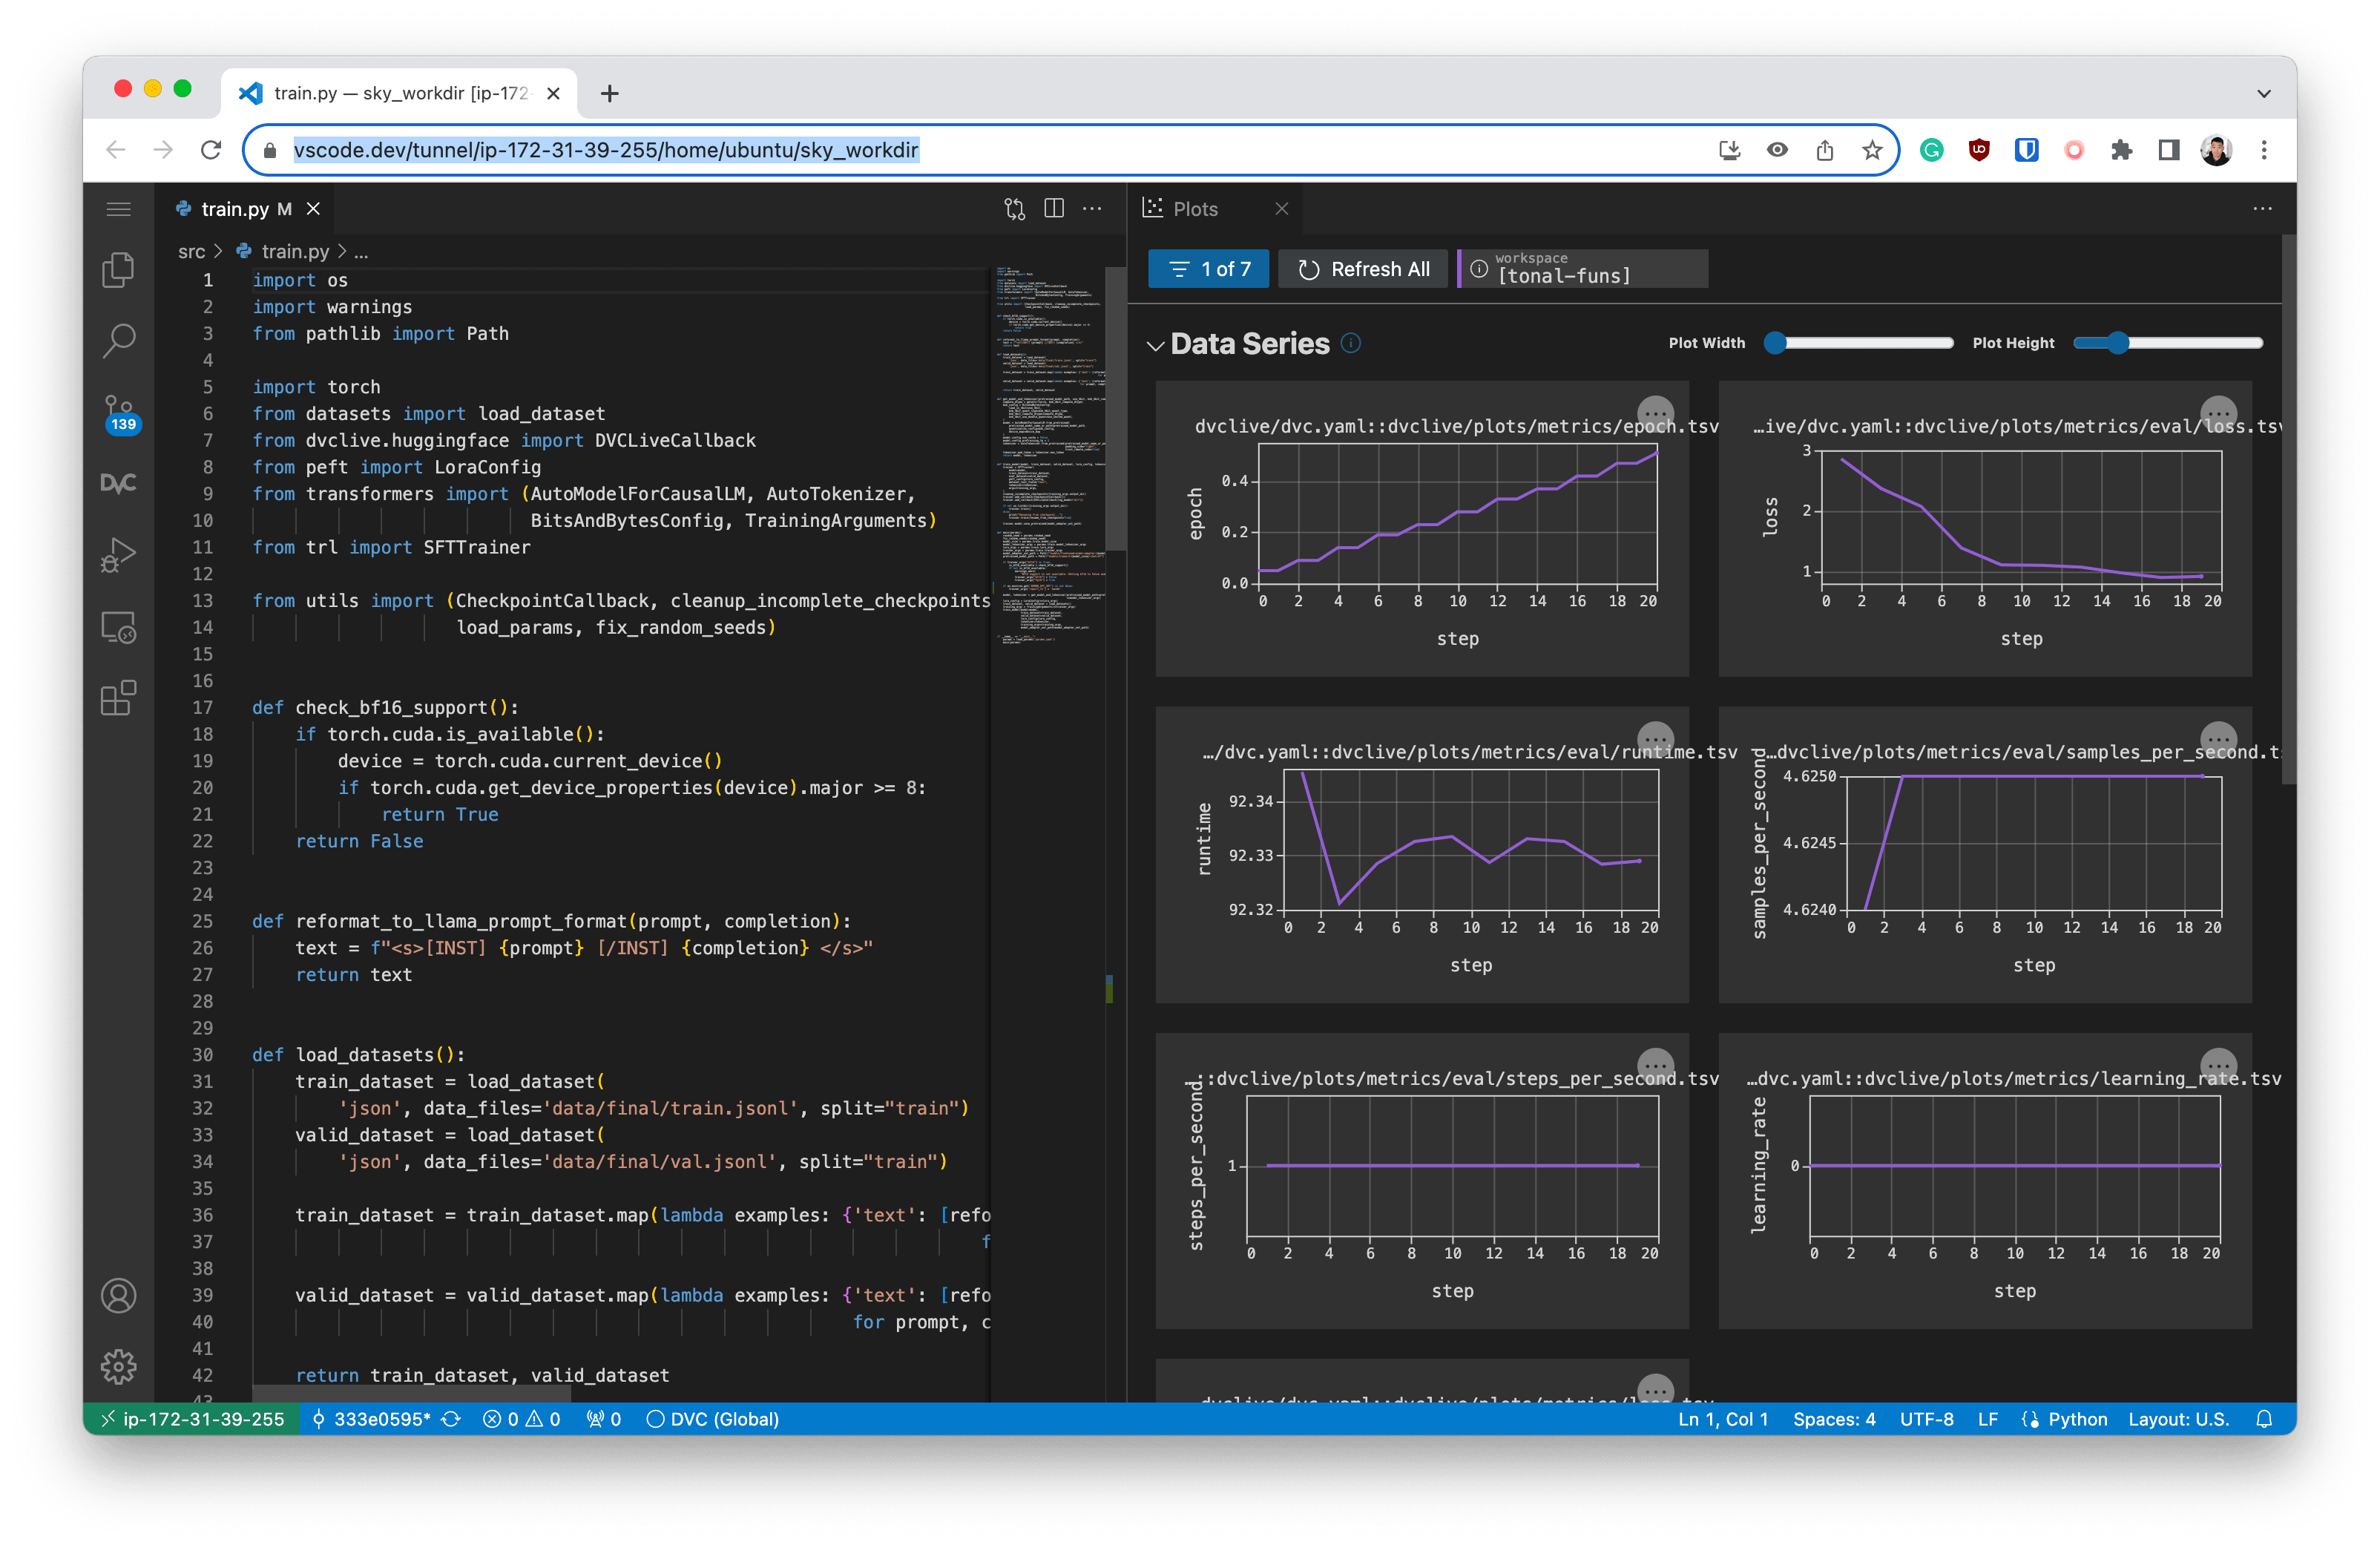Open the Run and Debug view

(118, 556)
